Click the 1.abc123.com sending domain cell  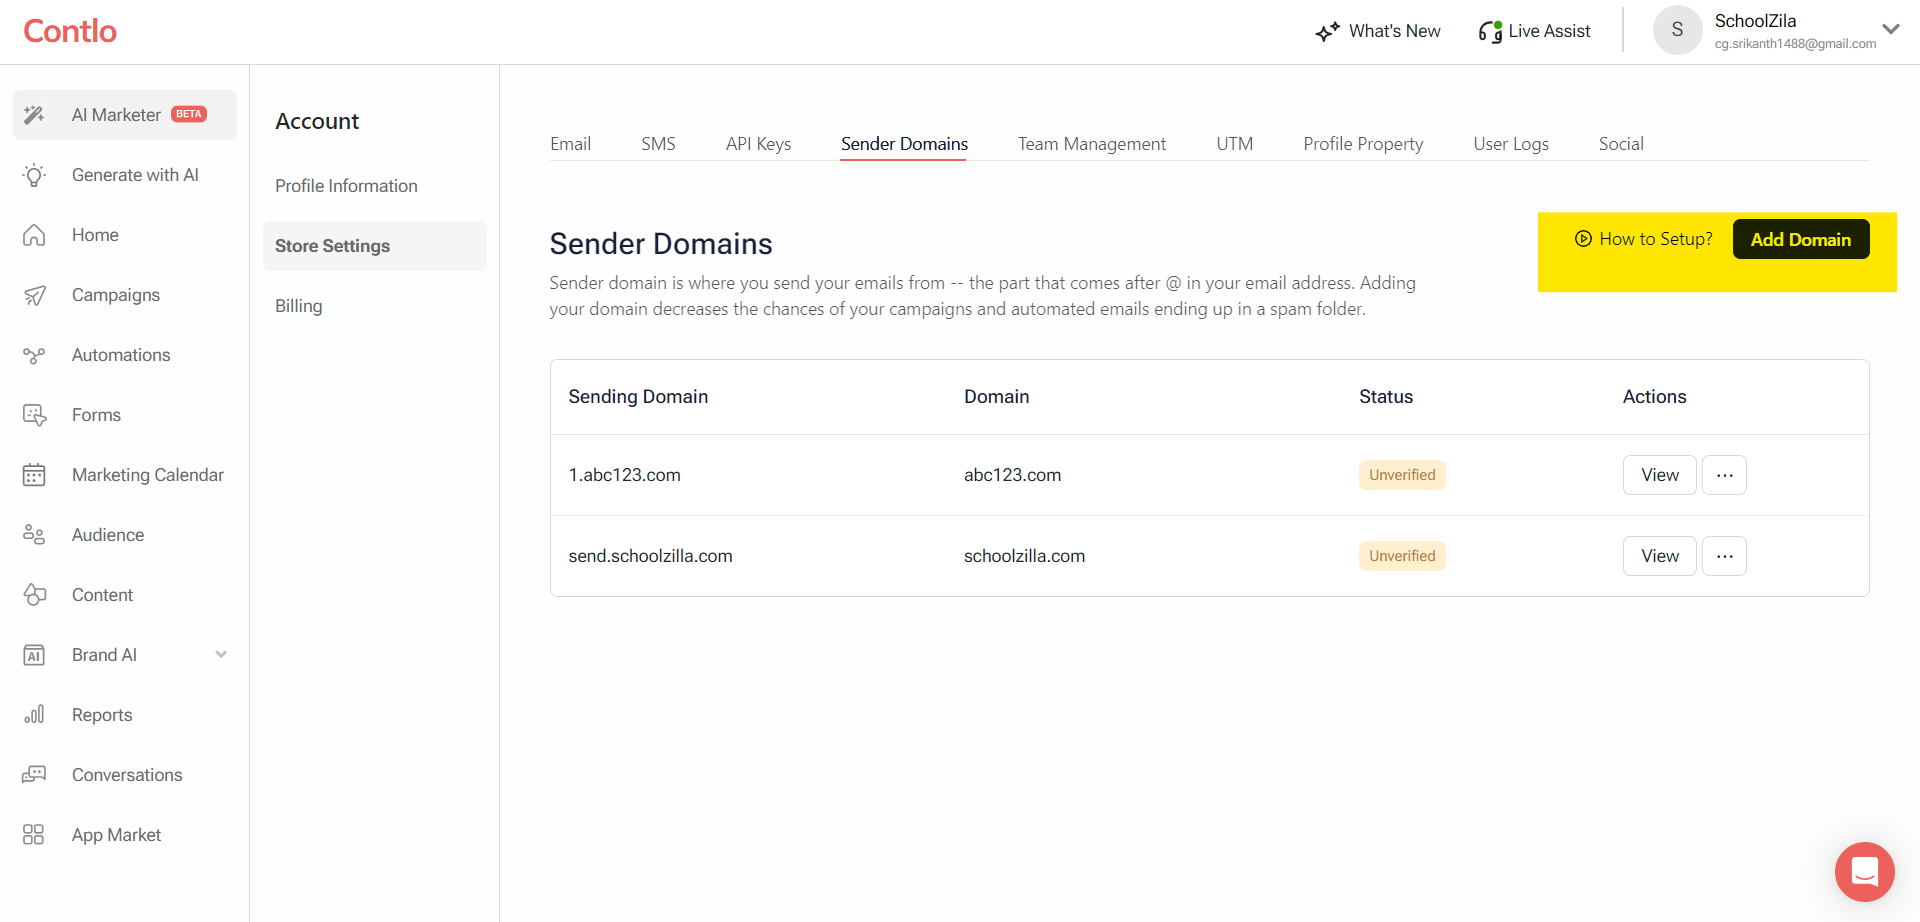(x=625, y=475)
